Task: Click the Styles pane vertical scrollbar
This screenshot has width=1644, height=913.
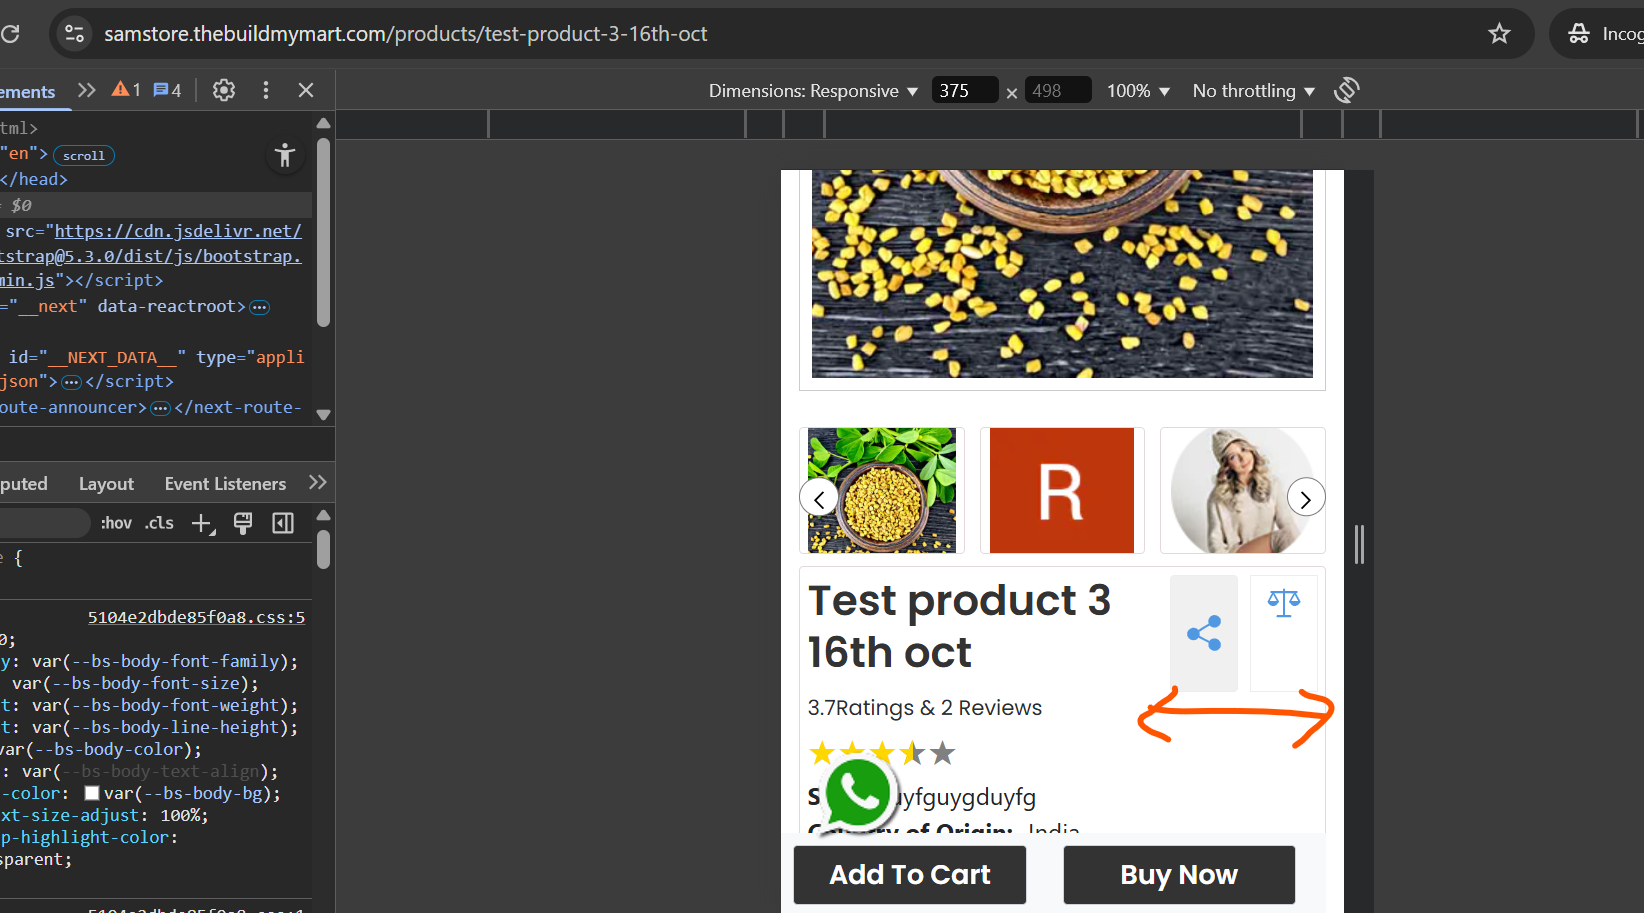Action: [323, 549]
